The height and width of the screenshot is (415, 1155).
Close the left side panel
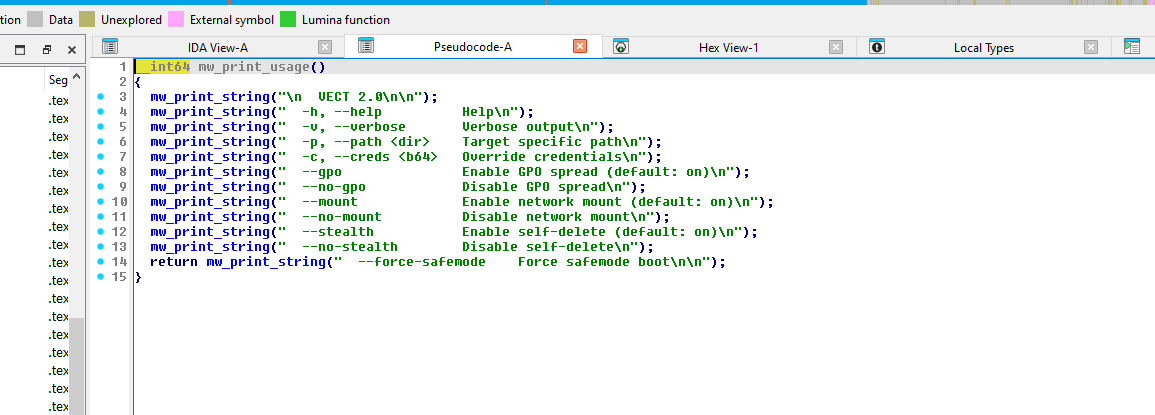coord(71,49)
